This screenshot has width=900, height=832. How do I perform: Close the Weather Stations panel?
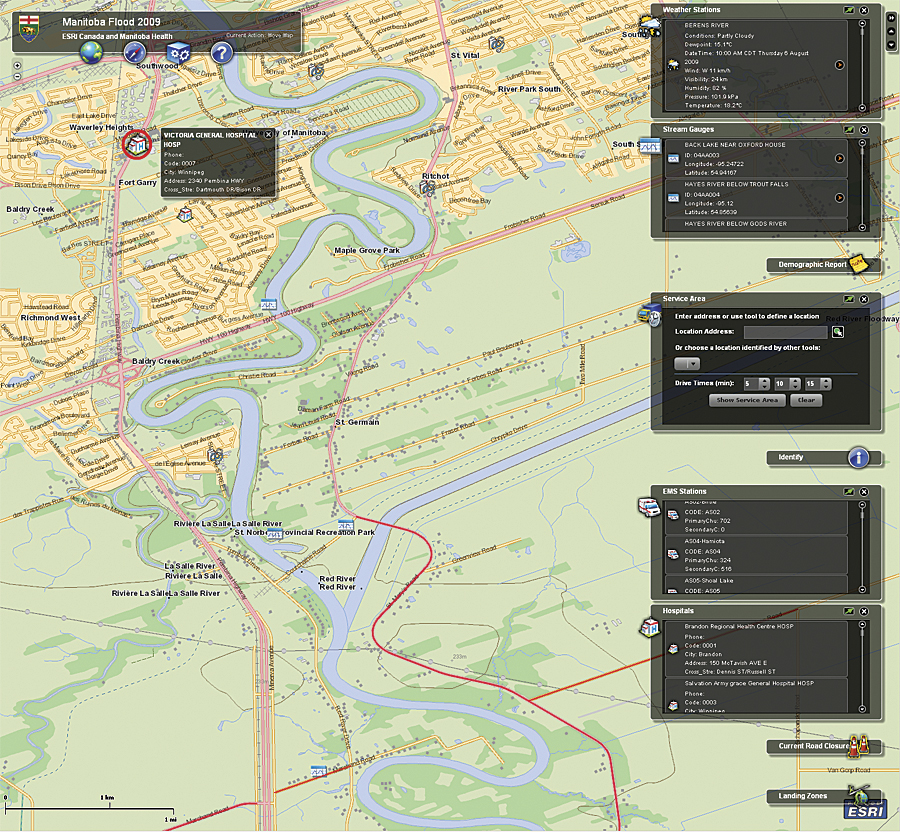[x=864, y=10]
